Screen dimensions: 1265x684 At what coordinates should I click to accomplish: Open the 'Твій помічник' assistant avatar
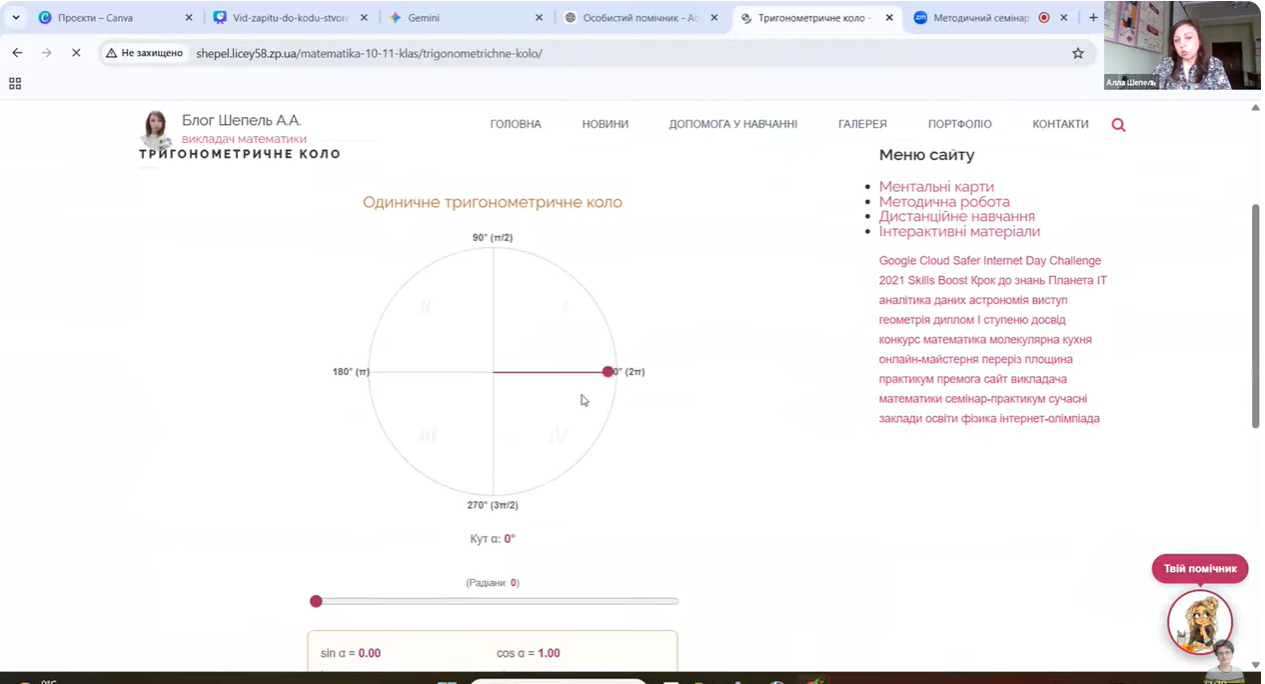pyautogui.click(x=1199, y=621)
